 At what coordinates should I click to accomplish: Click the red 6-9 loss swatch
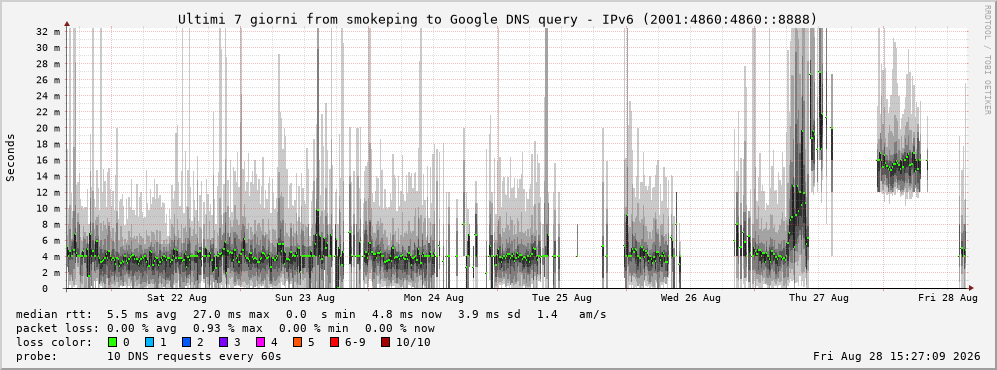tap(334, 342)
